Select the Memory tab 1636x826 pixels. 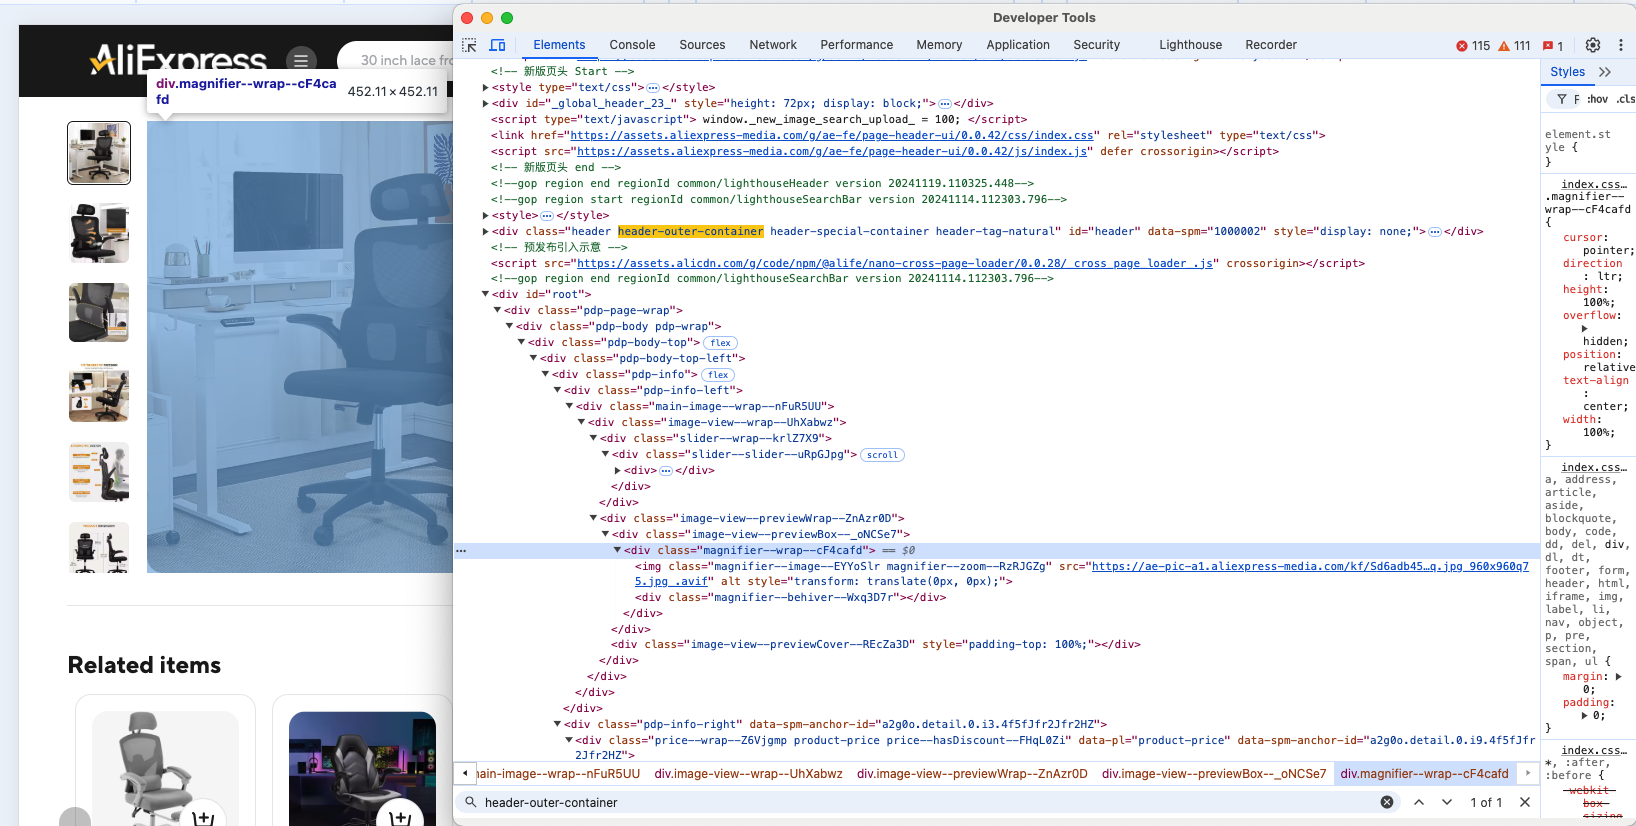[x=939, y=45]
